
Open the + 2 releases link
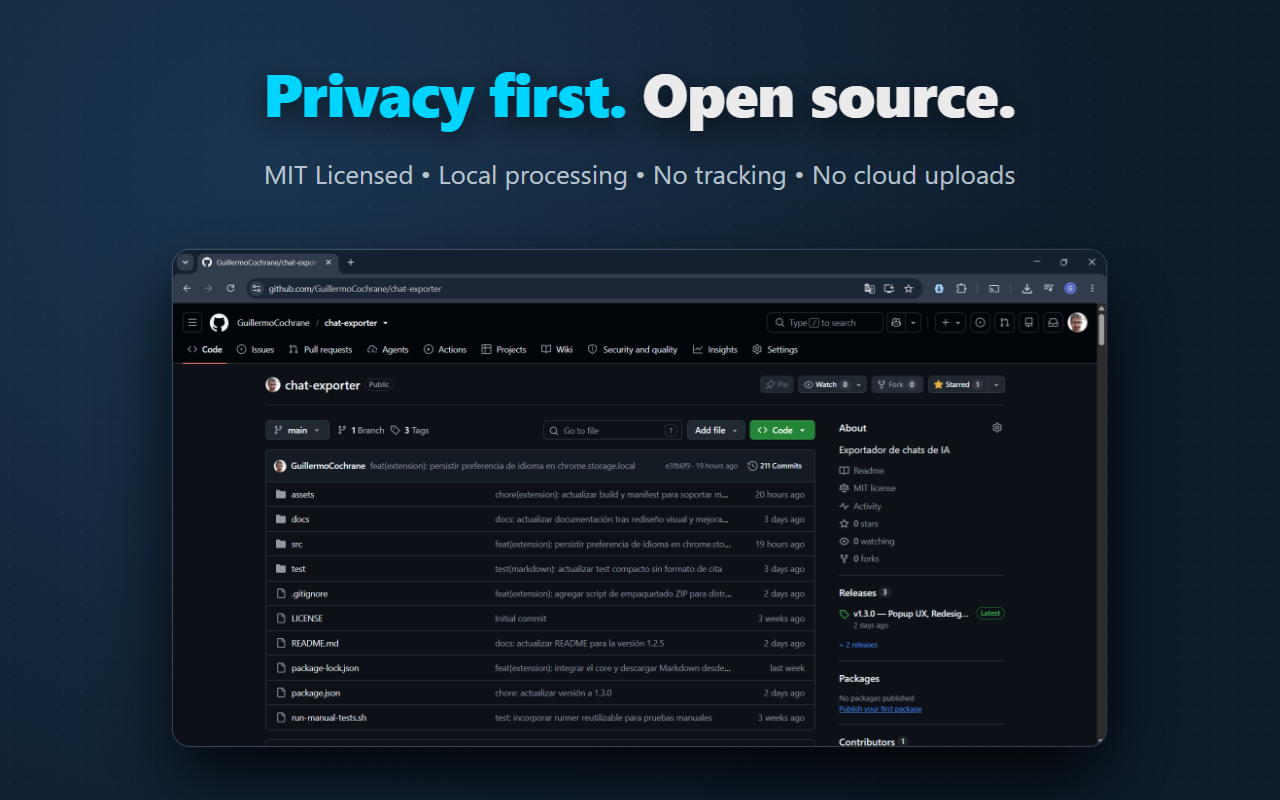(858, 645)
